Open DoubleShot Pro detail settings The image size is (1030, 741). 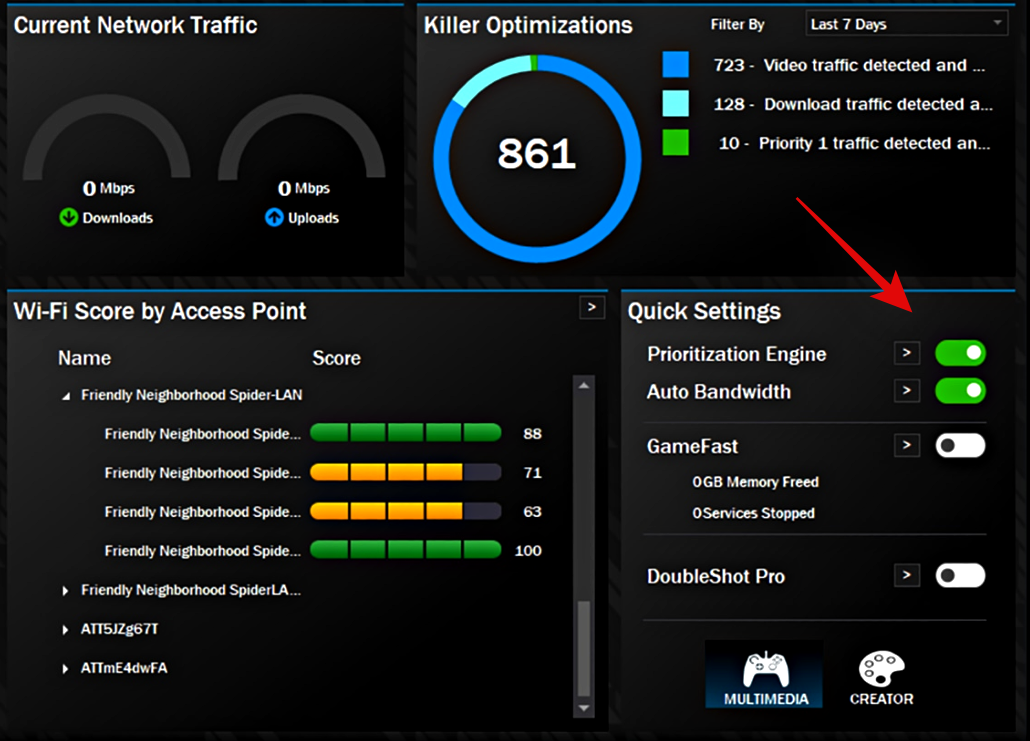coord(907,576)
